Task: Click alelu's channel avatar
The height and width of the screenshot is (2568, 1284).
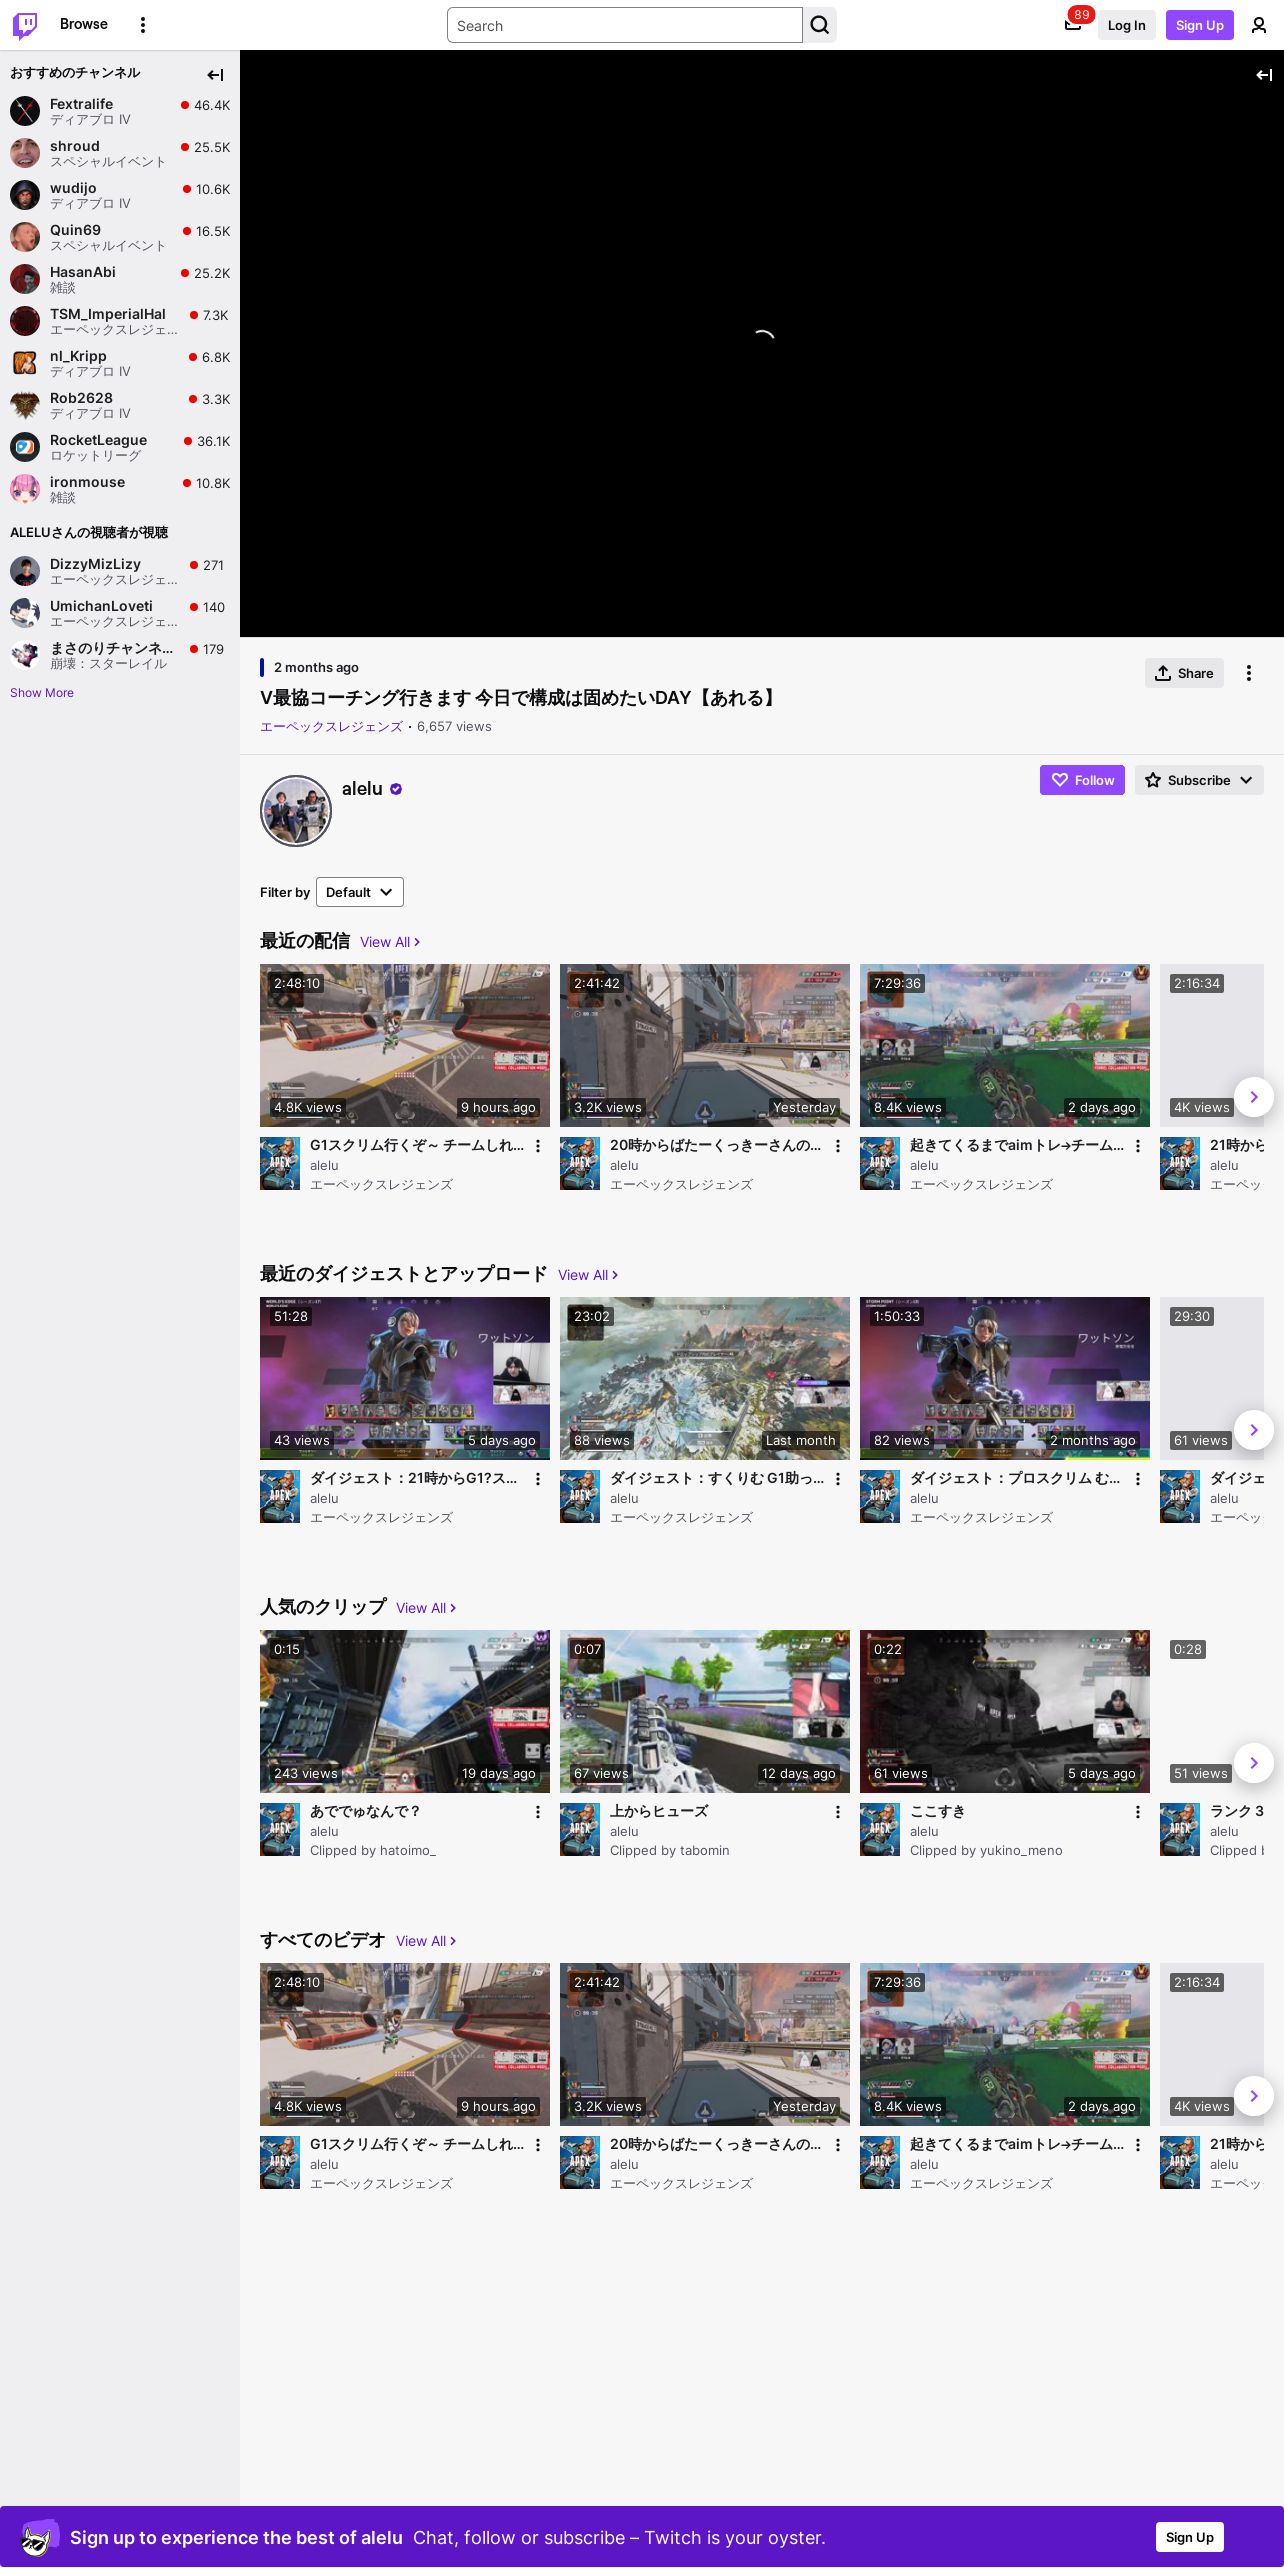Action: tap(296, 811)
